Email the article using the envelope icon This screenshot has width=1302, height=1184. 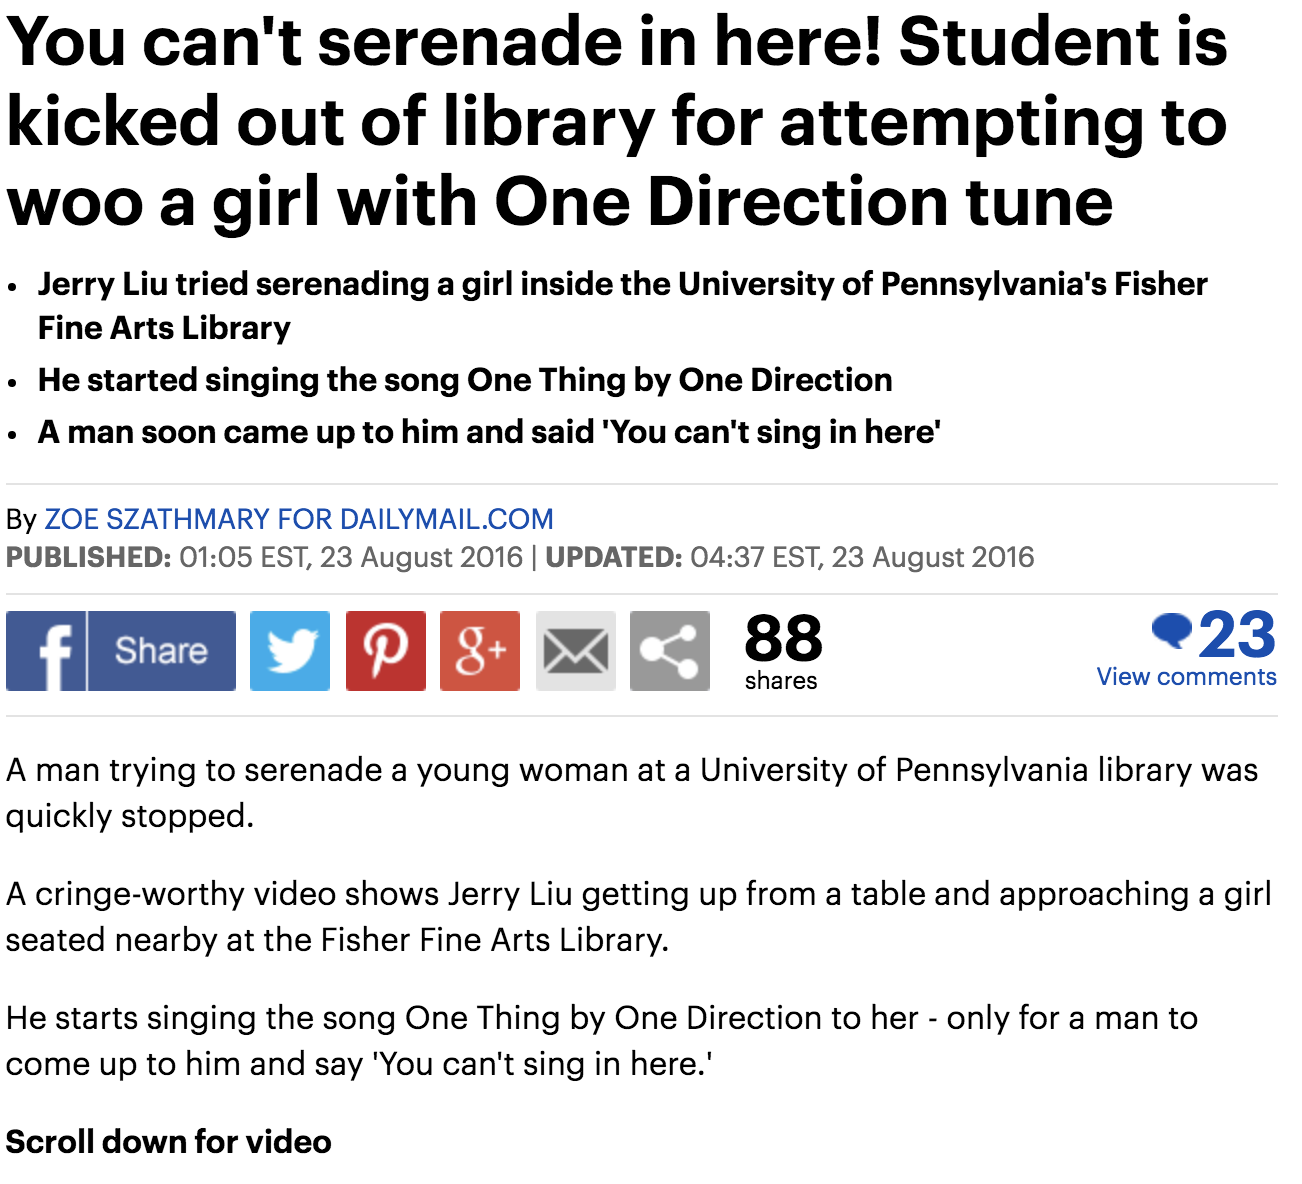[576, 651]
